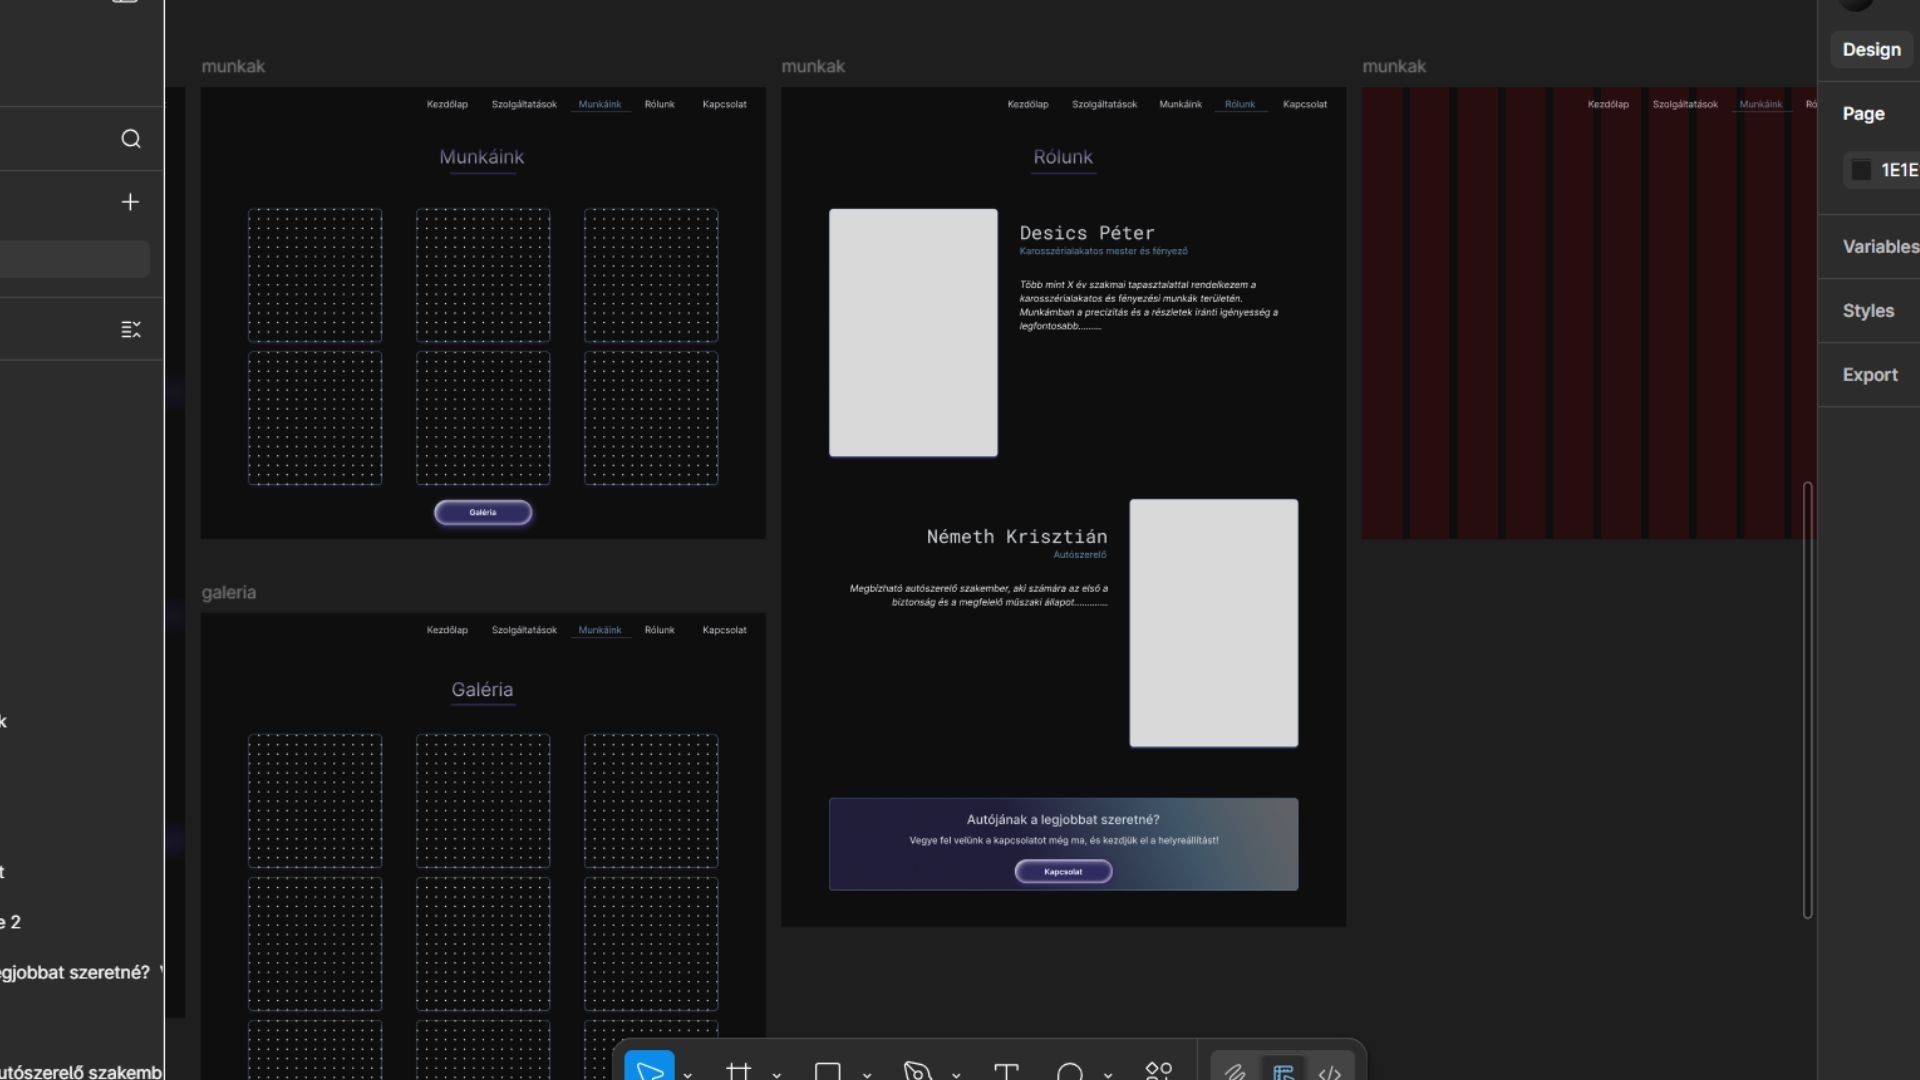The image size is (1920, 1080).
Task: Switch to Design mode toggle
Action: click(x=1283, y=1072)
